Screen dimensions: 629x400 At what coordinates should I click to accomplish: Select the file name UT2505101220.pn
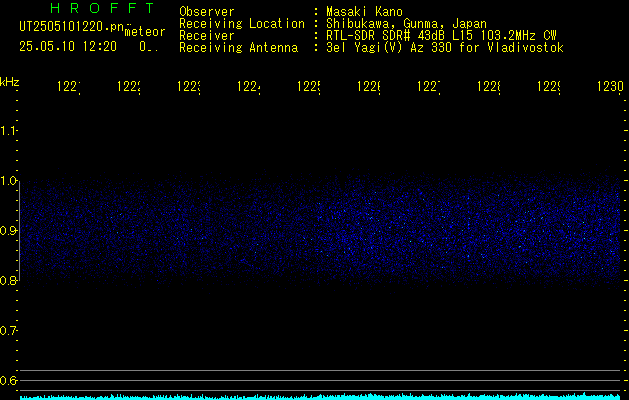[x=71, y=27]
